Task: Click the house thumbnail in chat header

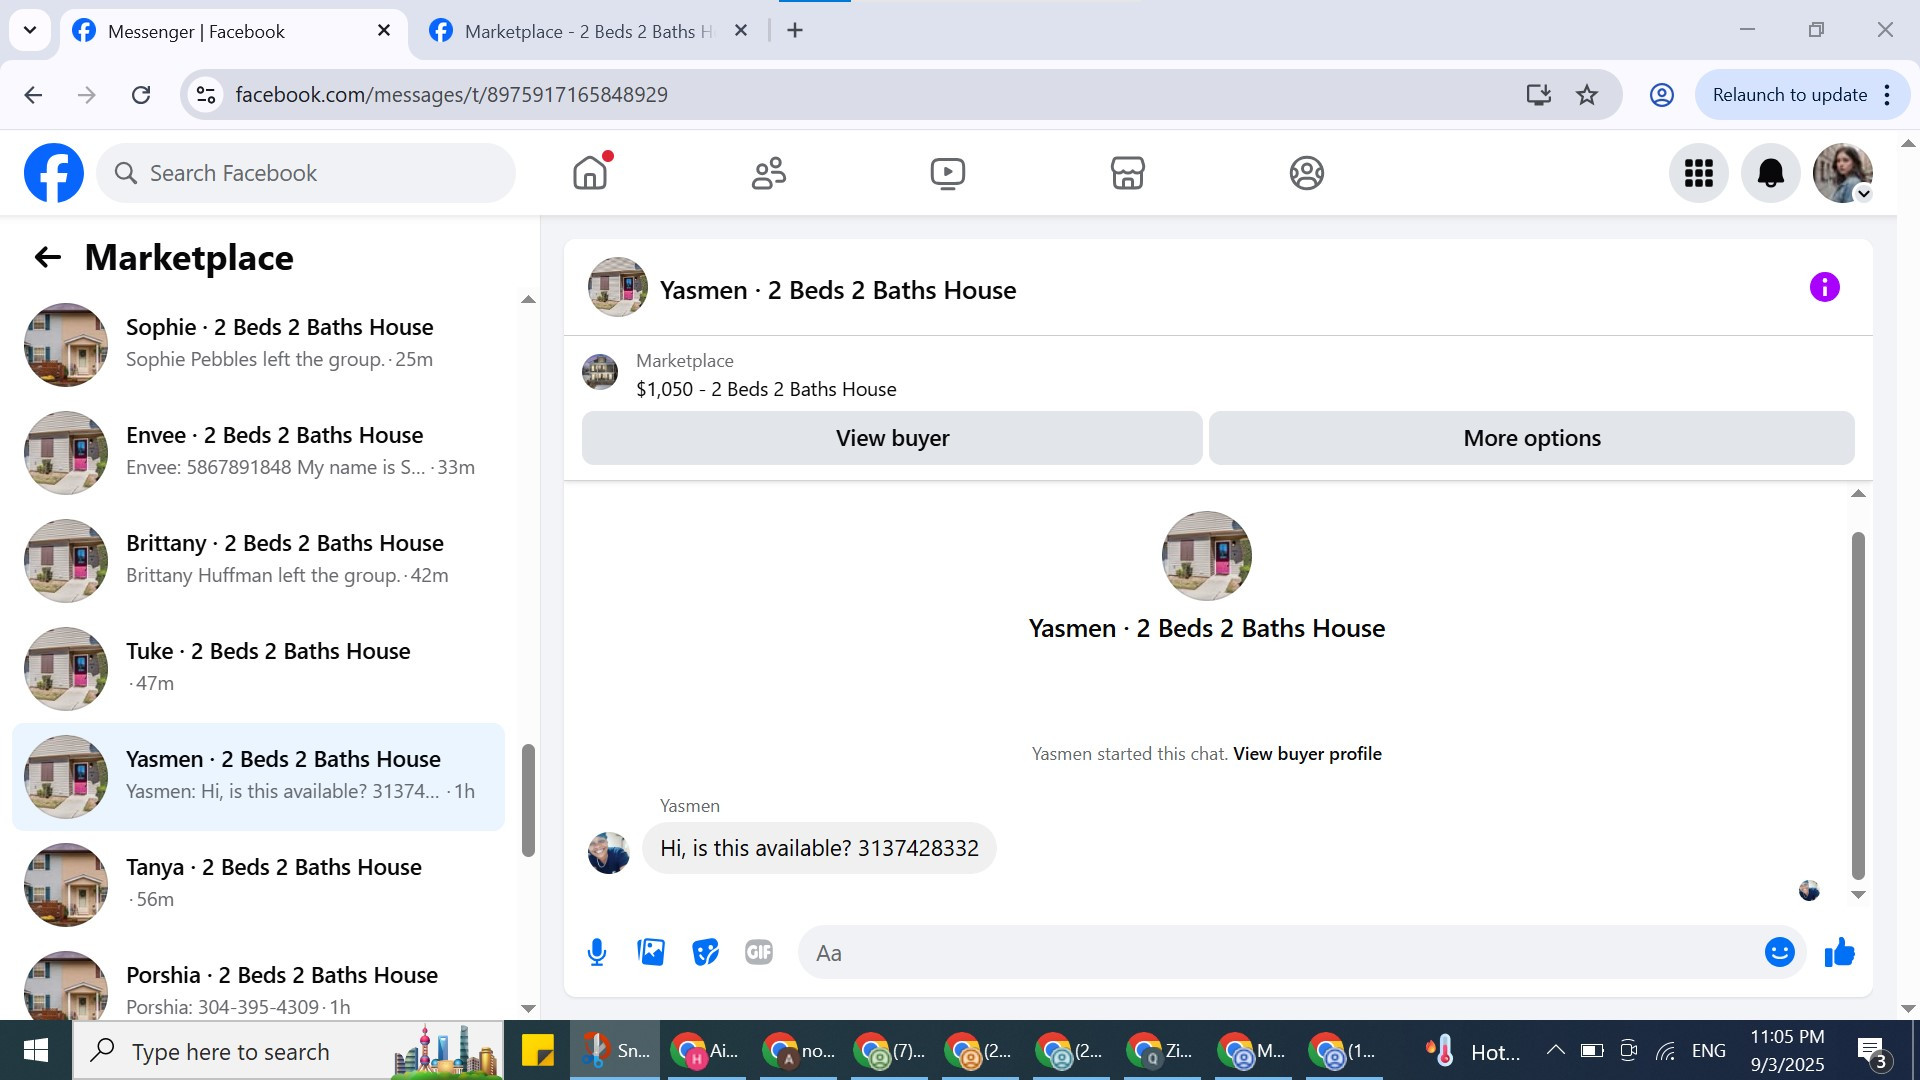Action: [617, 288]
